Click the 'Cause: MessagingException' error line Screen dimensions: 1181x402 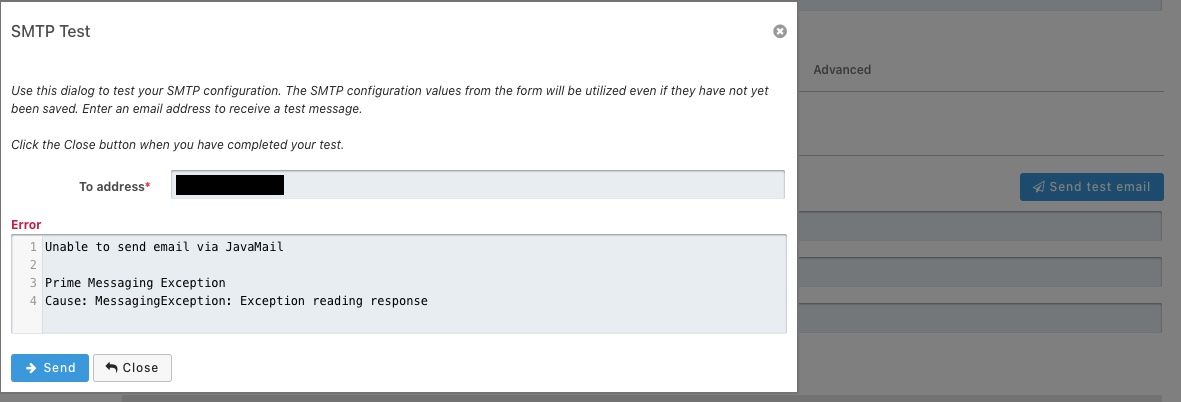coord(237,301)
